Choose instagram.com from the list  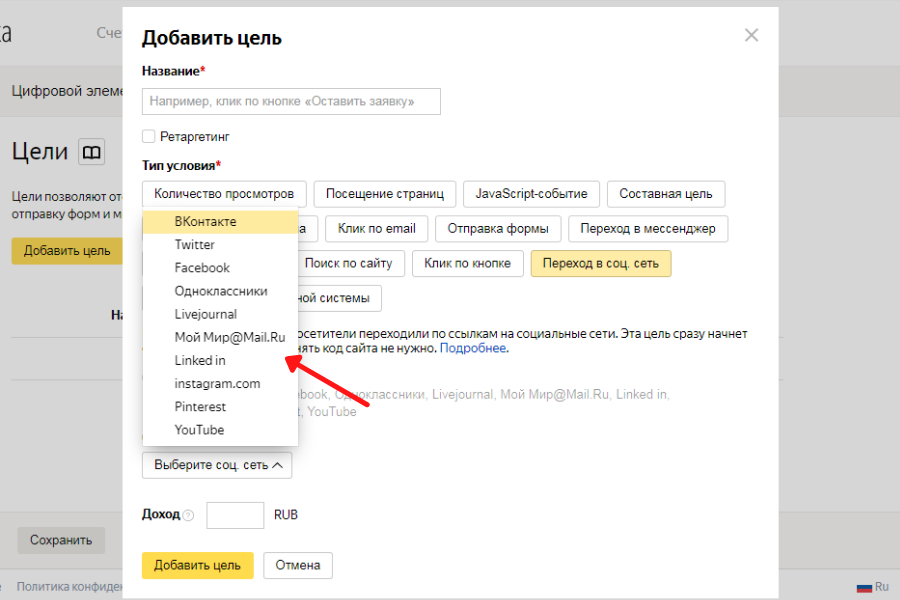click(217, 383)
